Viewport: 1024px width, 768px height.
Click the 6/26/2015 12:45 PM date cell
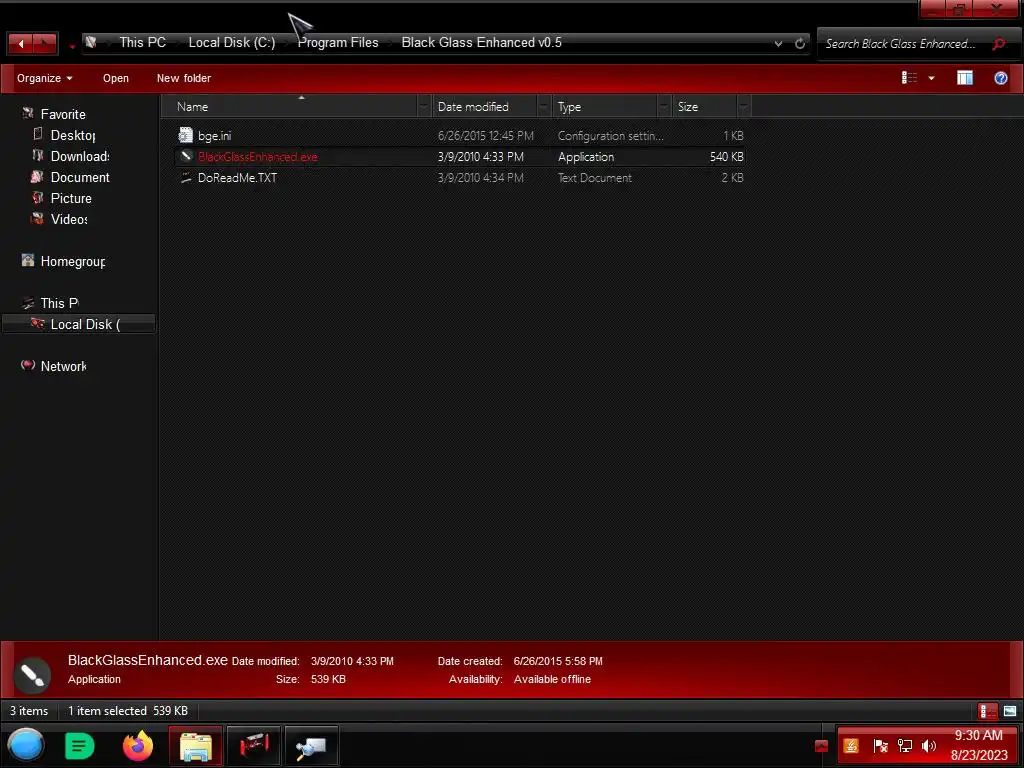click(x=485, y=136)
